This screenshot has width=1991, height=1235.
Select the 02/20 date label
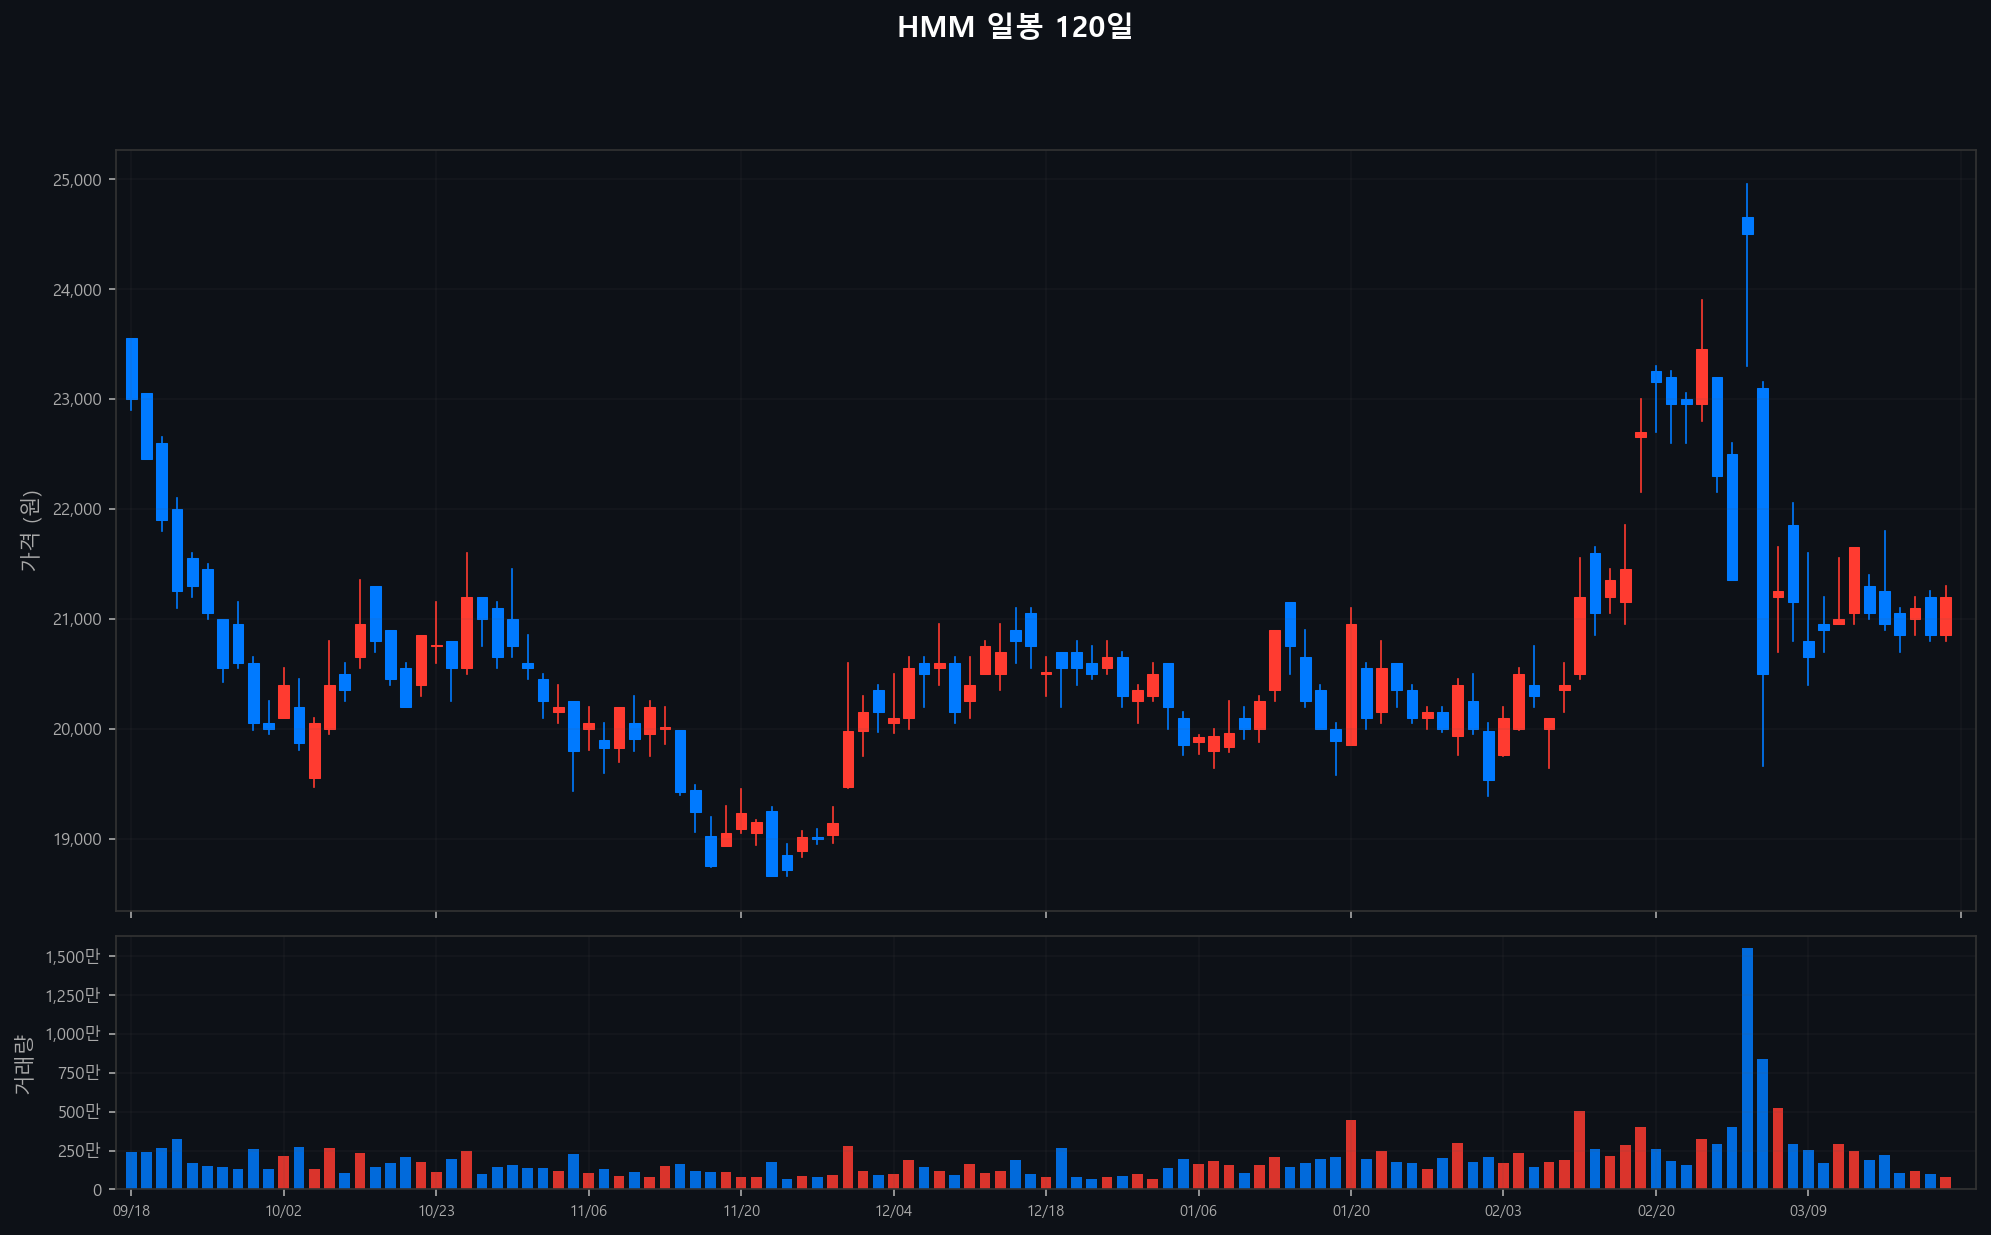click(1656, 1211)
